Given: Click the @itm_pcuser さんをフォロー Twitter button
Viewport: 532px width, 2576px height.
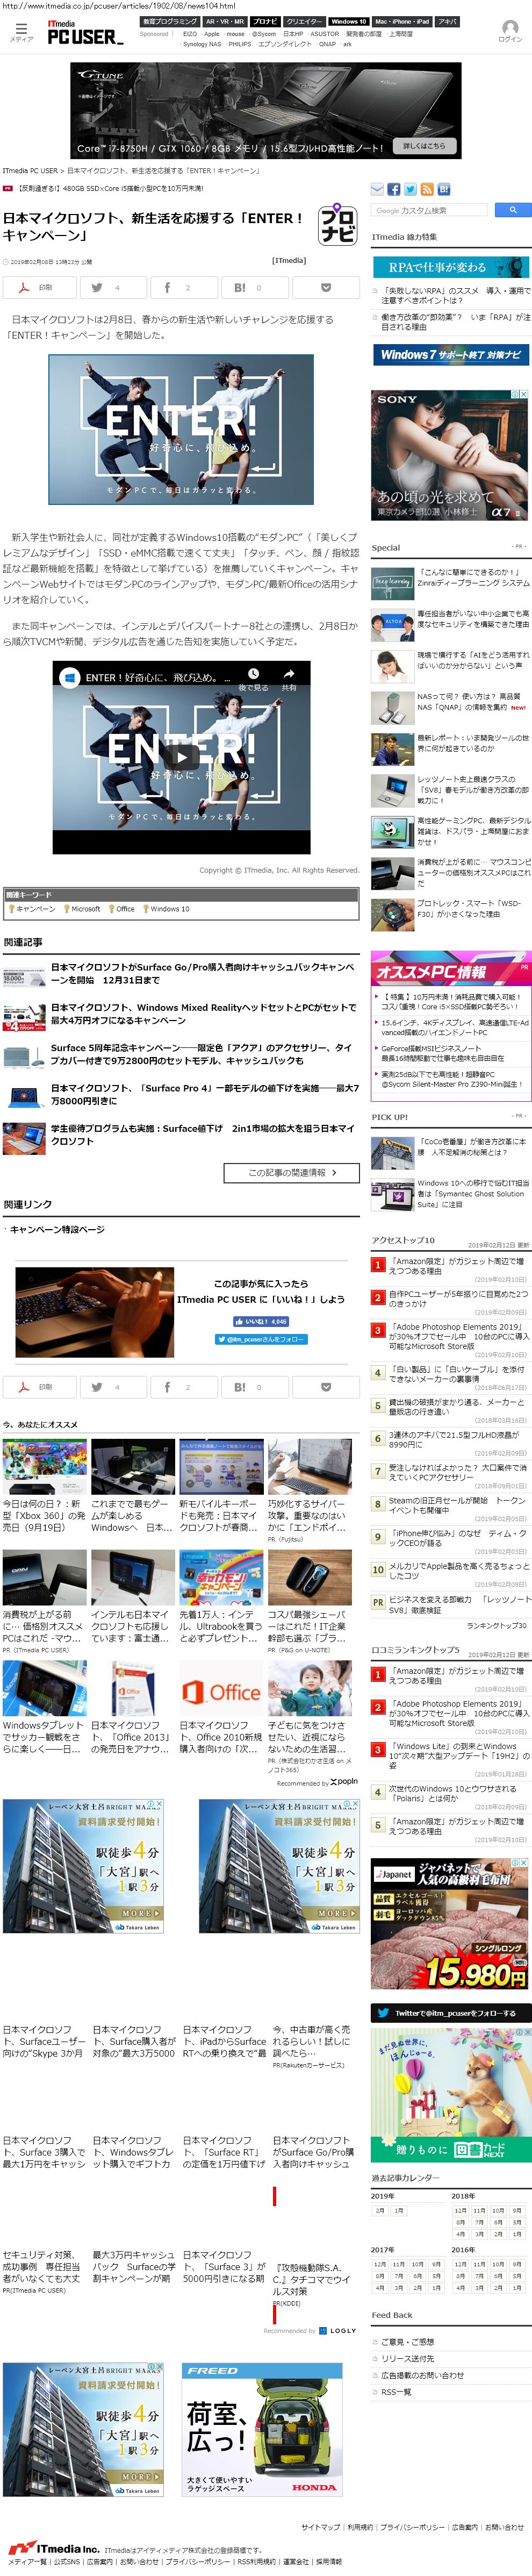Looking at the screenshot, I should pyautogui.click(x=260, y=1339).
